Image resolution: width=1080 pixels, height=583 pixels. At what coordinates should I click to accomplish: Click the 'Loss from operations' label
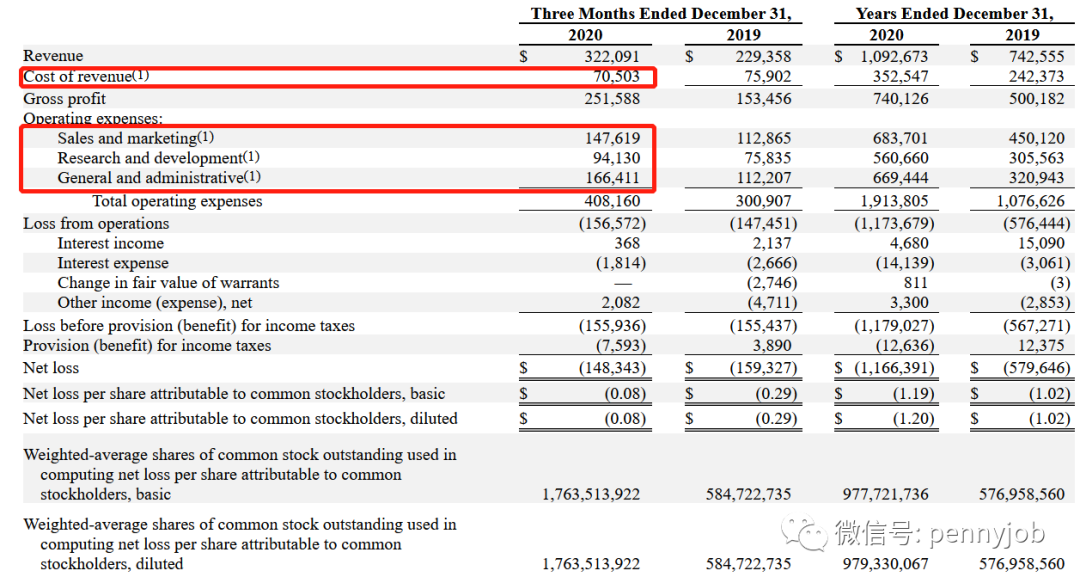click(96, 223)
